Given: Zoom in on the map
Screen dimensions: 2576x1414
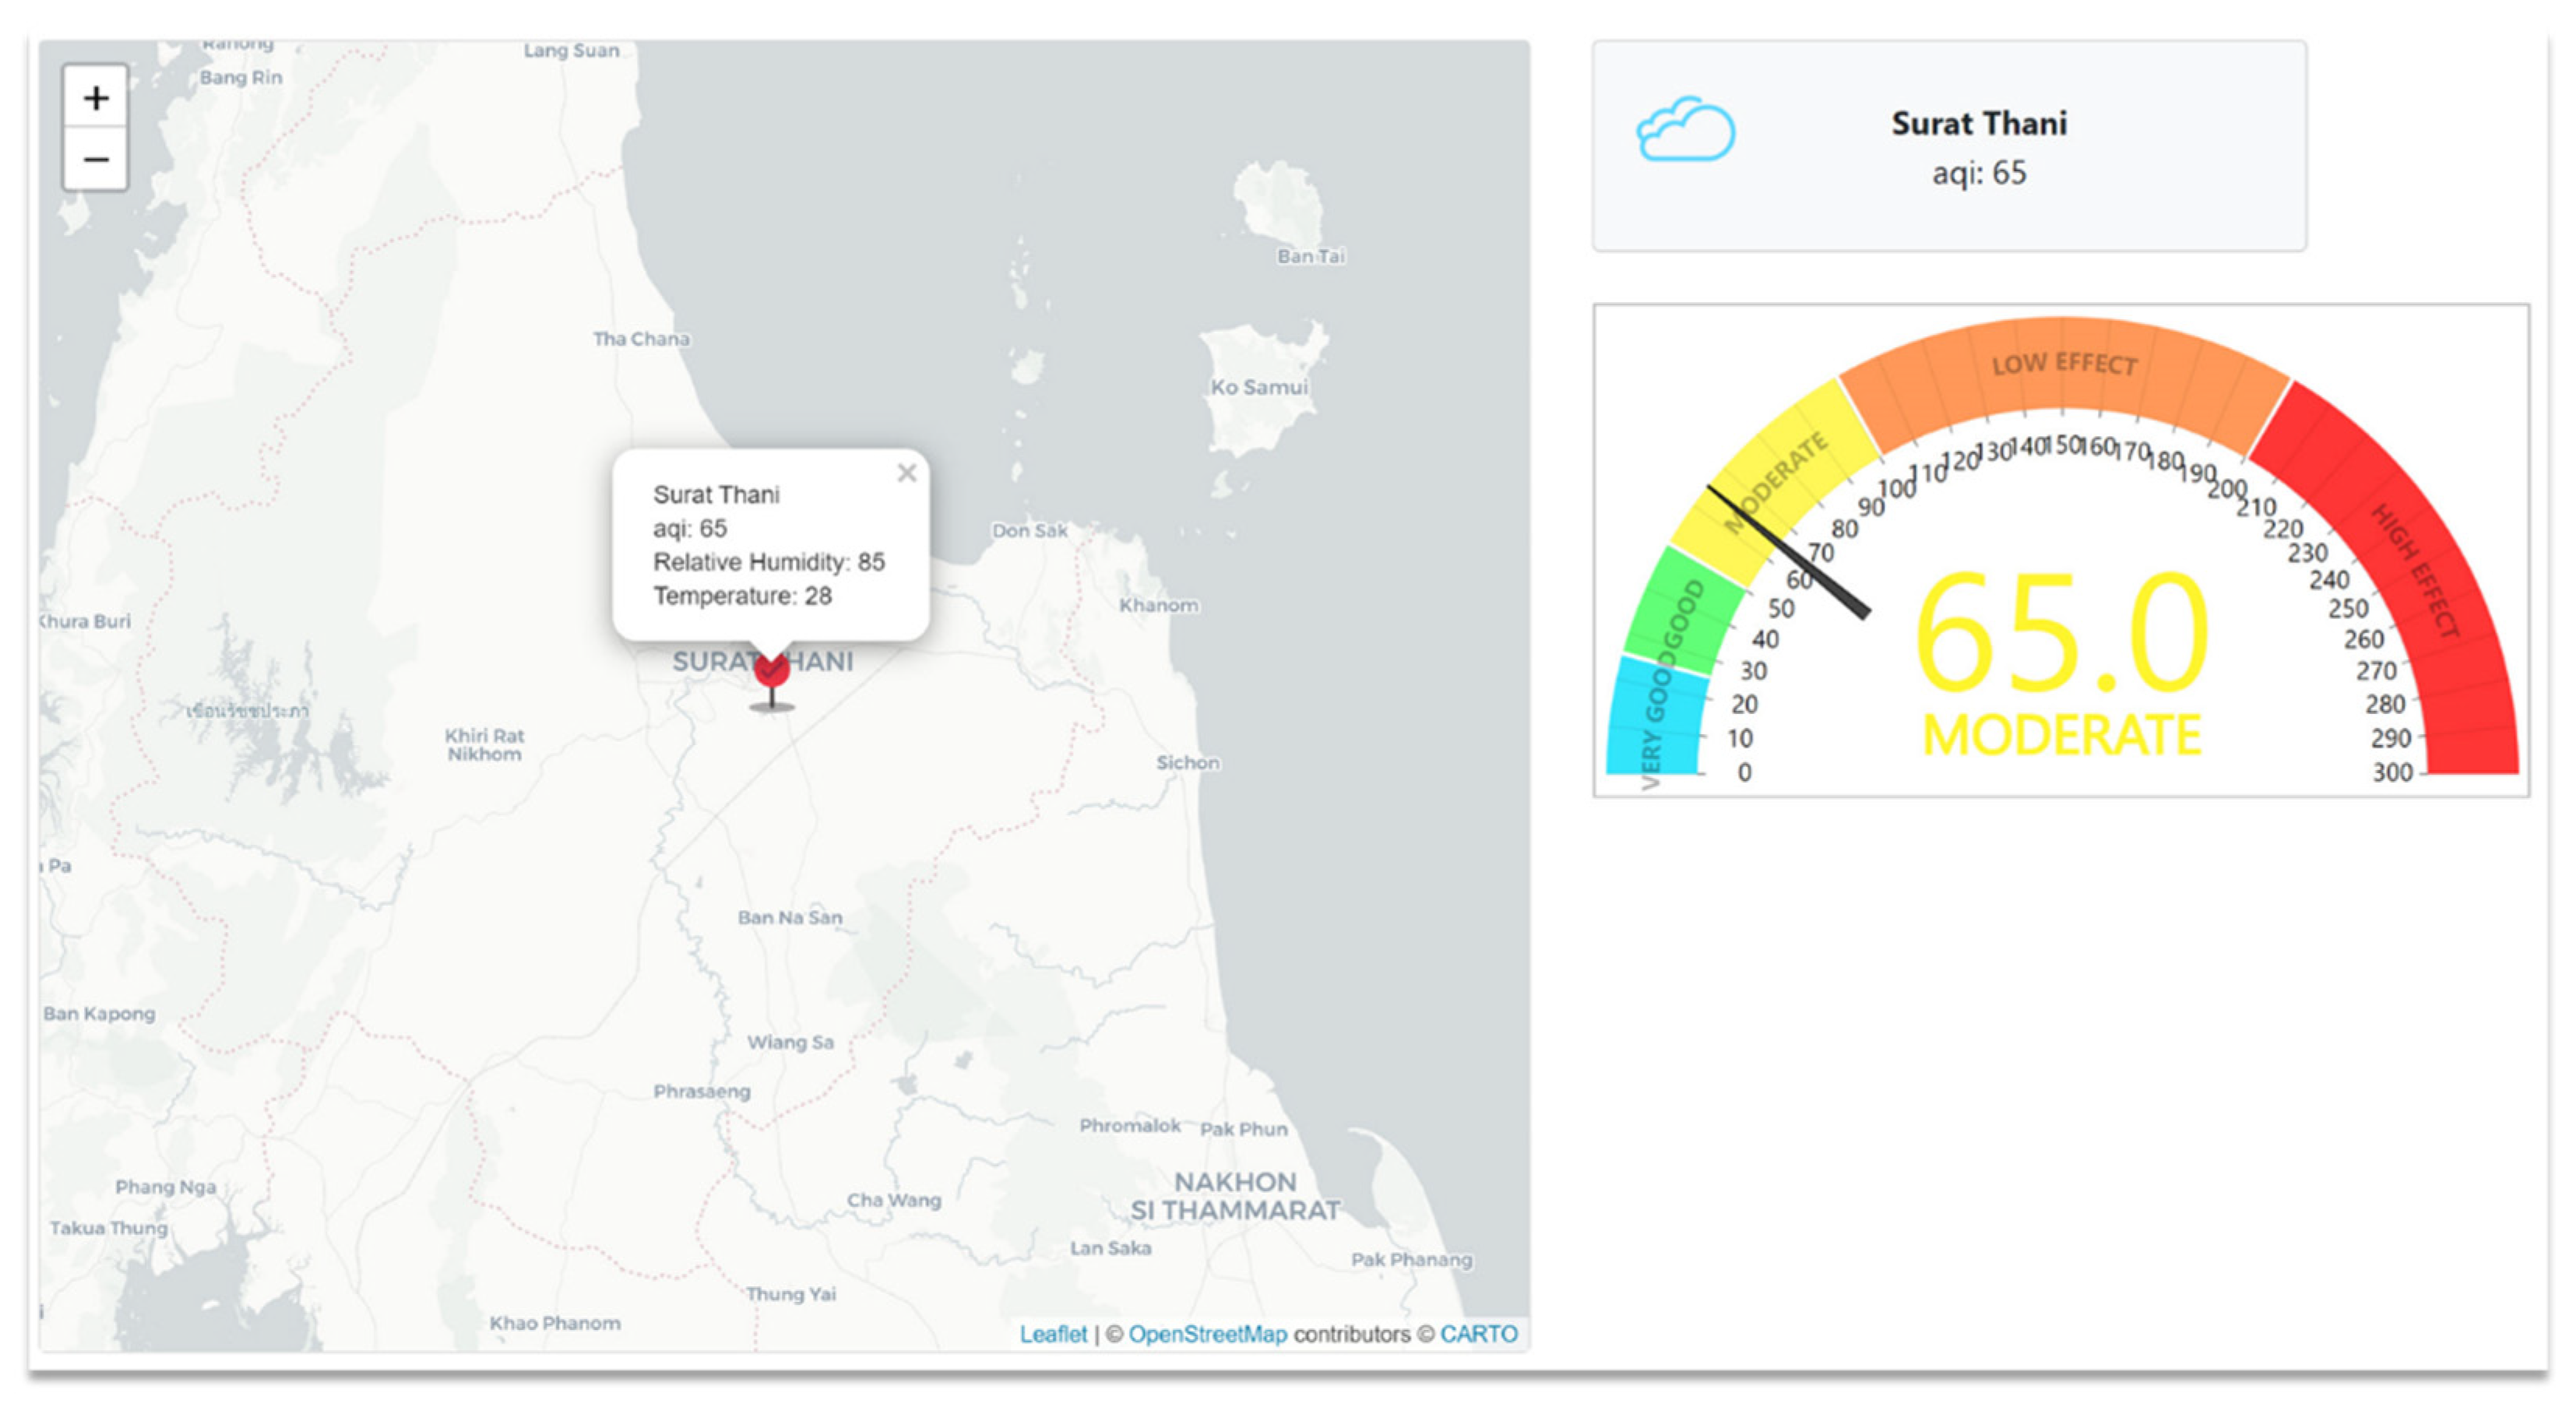Looking at the screenshot, I should coord(96,98).
